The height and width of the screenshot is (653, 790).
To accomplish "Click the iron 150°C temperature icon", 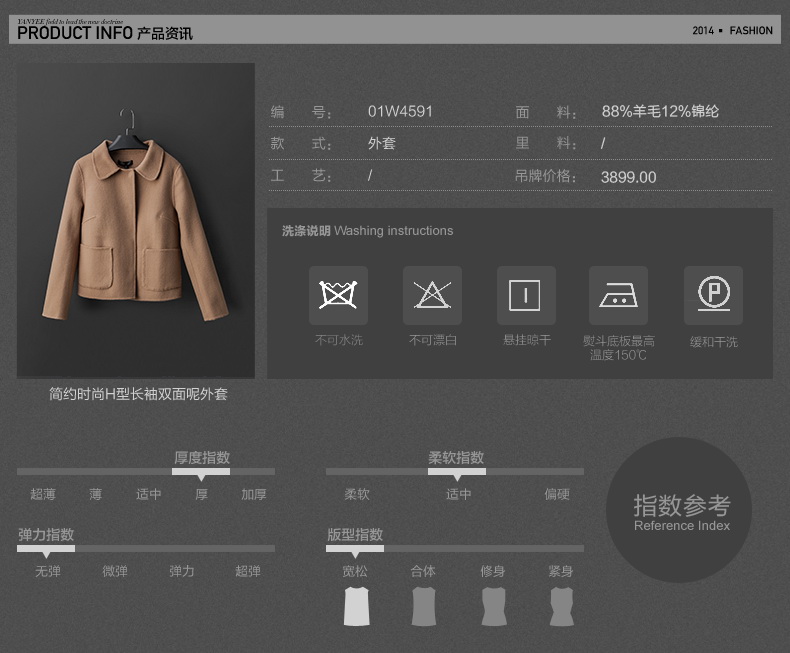I will point(618,295).
